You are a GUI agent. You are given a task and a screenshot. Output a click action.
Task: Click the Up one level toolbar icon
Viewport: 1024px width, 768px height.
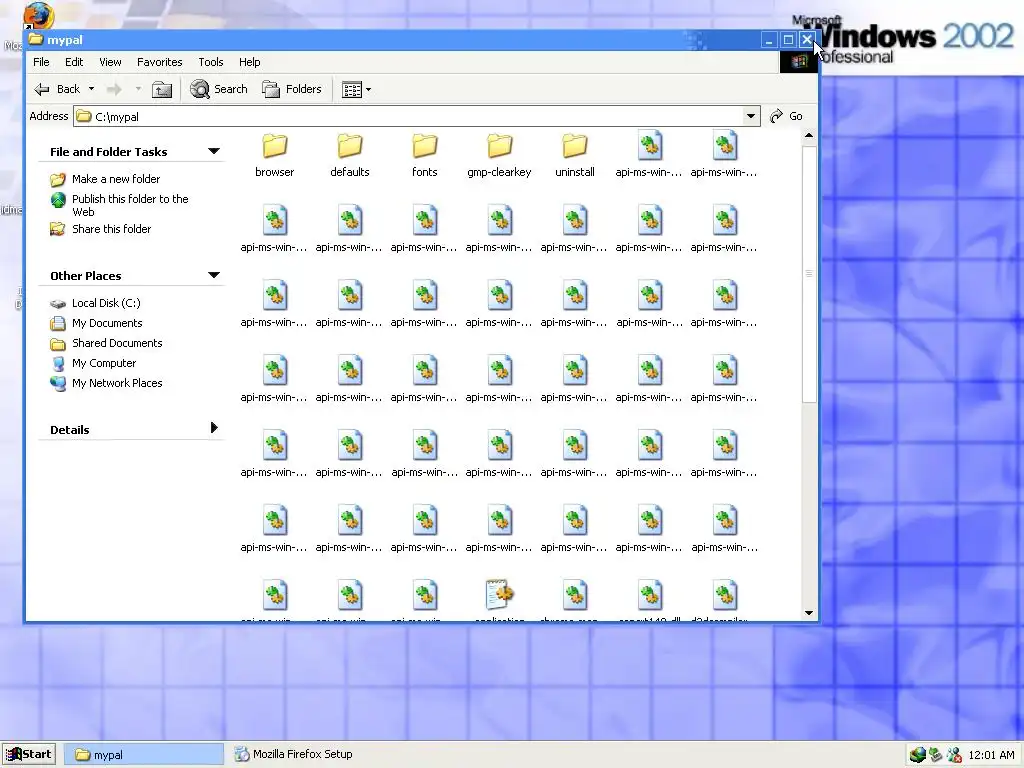coord(161,89)
